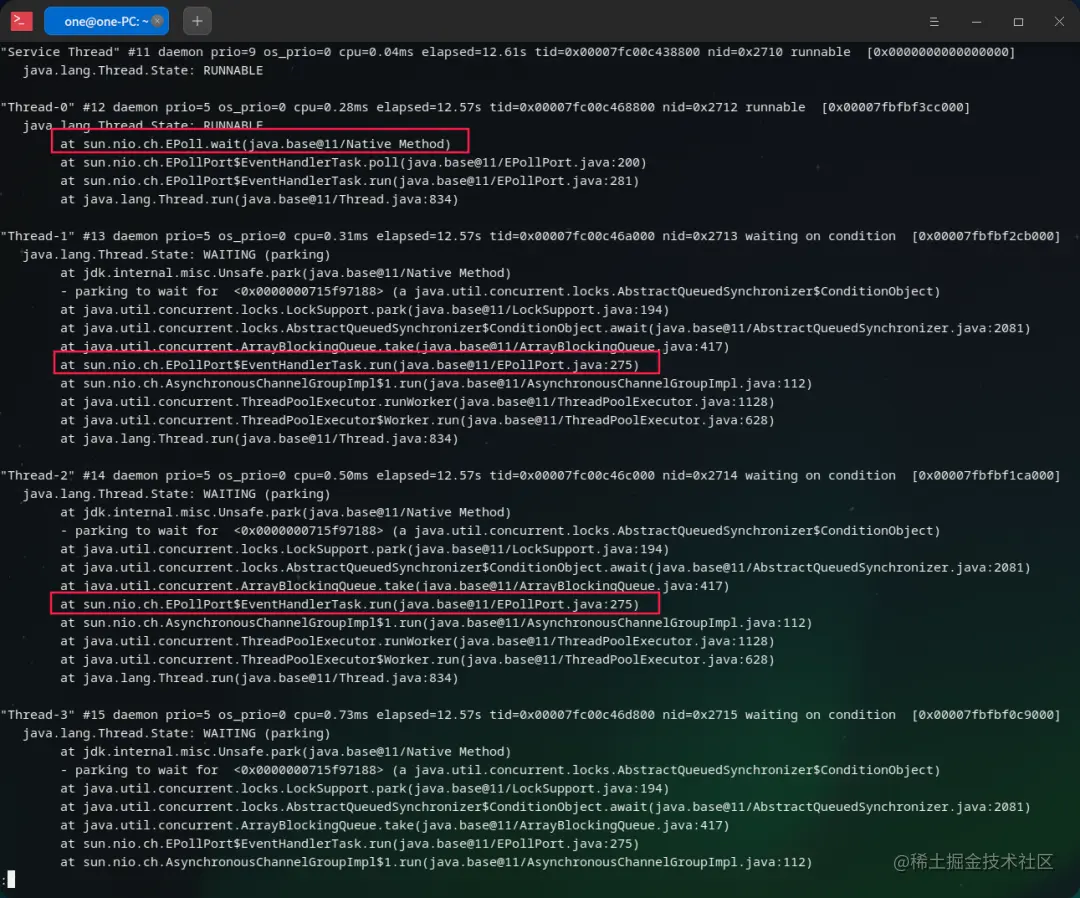
Task: Click ThreadPoolExecutor$Worker.run line under Thread-1
Action: pyautogui.click(x=417, y=420)
